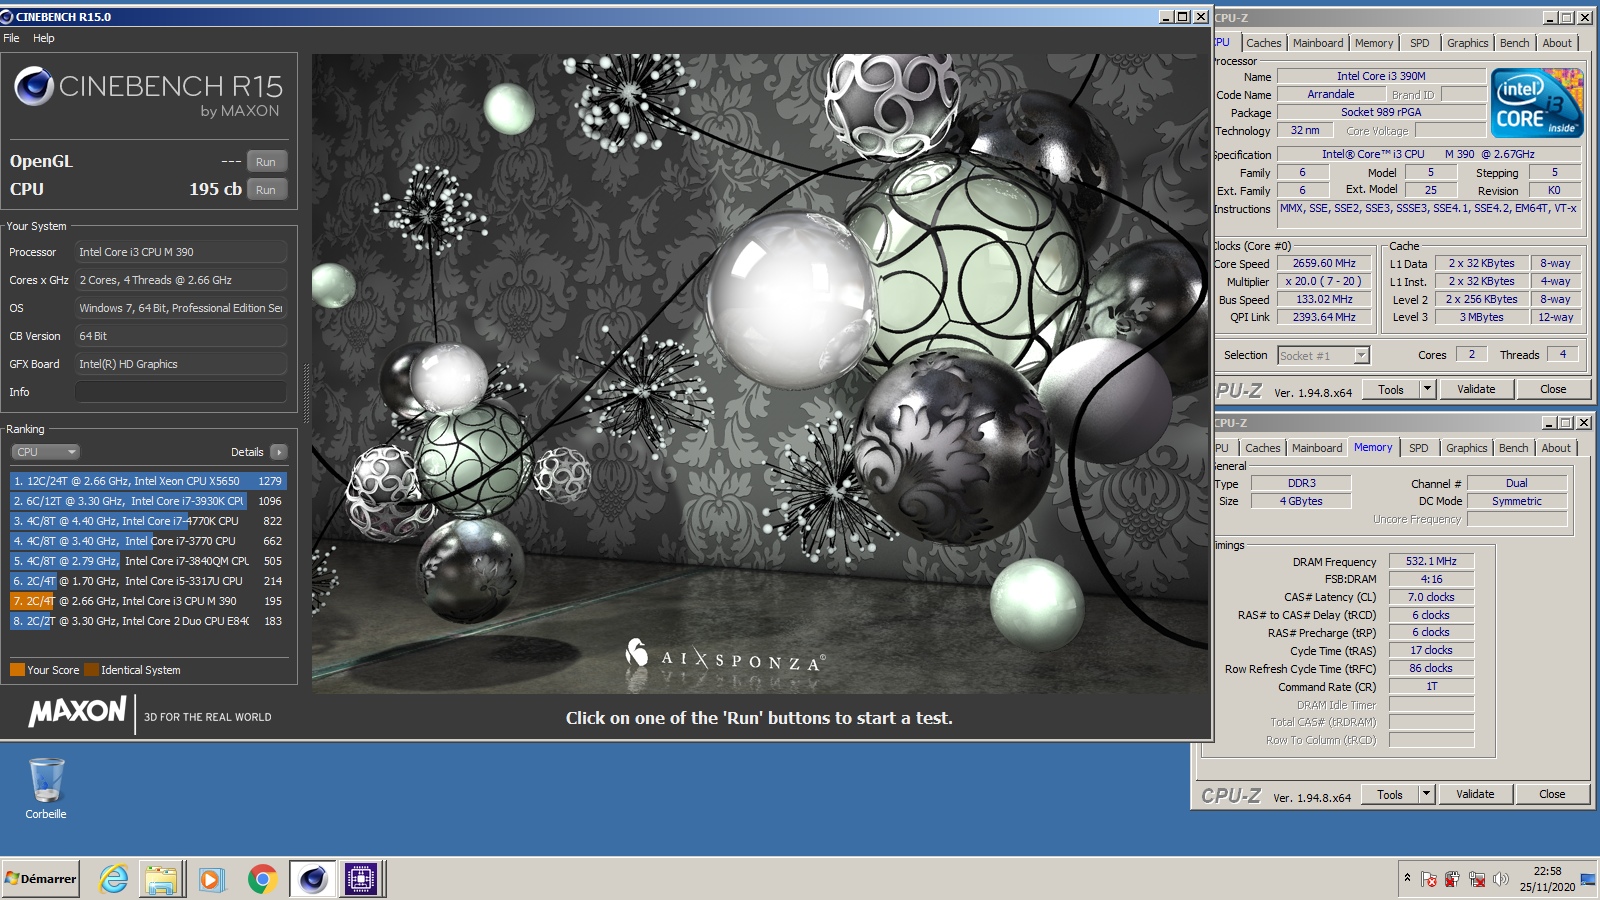
Task: Run the OpenGL benchmark test
Action: tap(266, 161)
